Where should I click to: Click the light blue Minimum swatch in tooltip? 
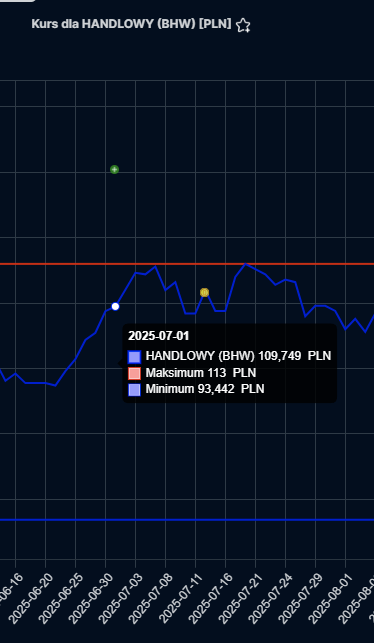tap(135, 390)
